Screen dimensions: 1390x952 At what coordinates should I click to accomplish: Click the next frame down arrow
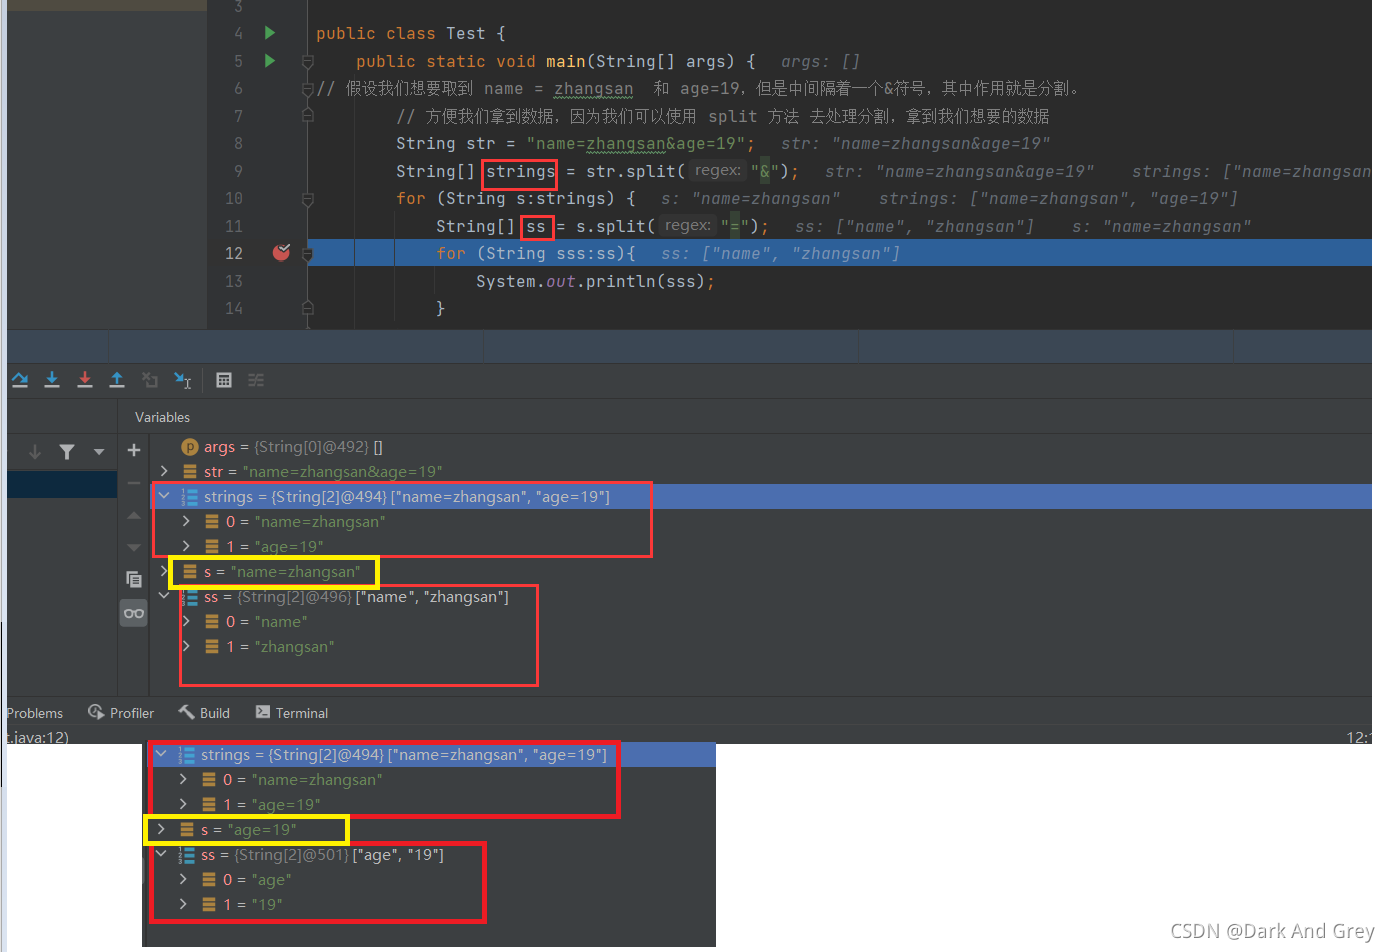coord(35,452)
